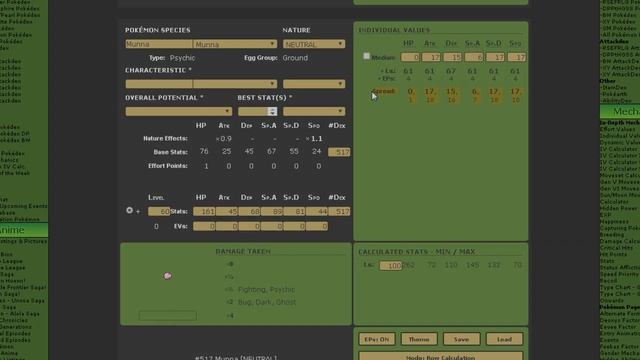Click the 'Fighting, Psychic' resistance text
640x360 pixels.
266,289
